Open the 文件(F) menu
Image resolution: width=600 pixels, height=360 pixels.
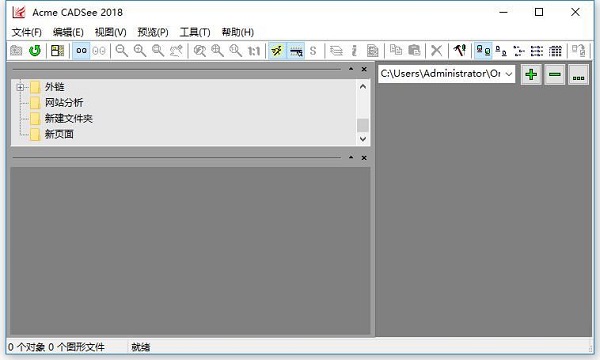point(26,32)
